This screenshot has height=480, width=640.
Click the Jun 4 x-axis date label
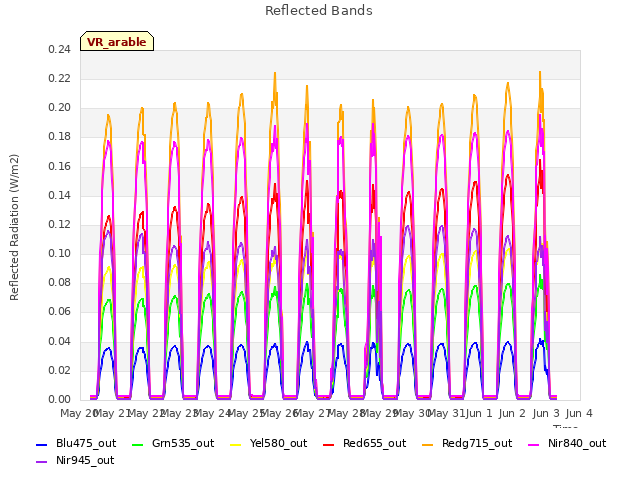[579, 413]
